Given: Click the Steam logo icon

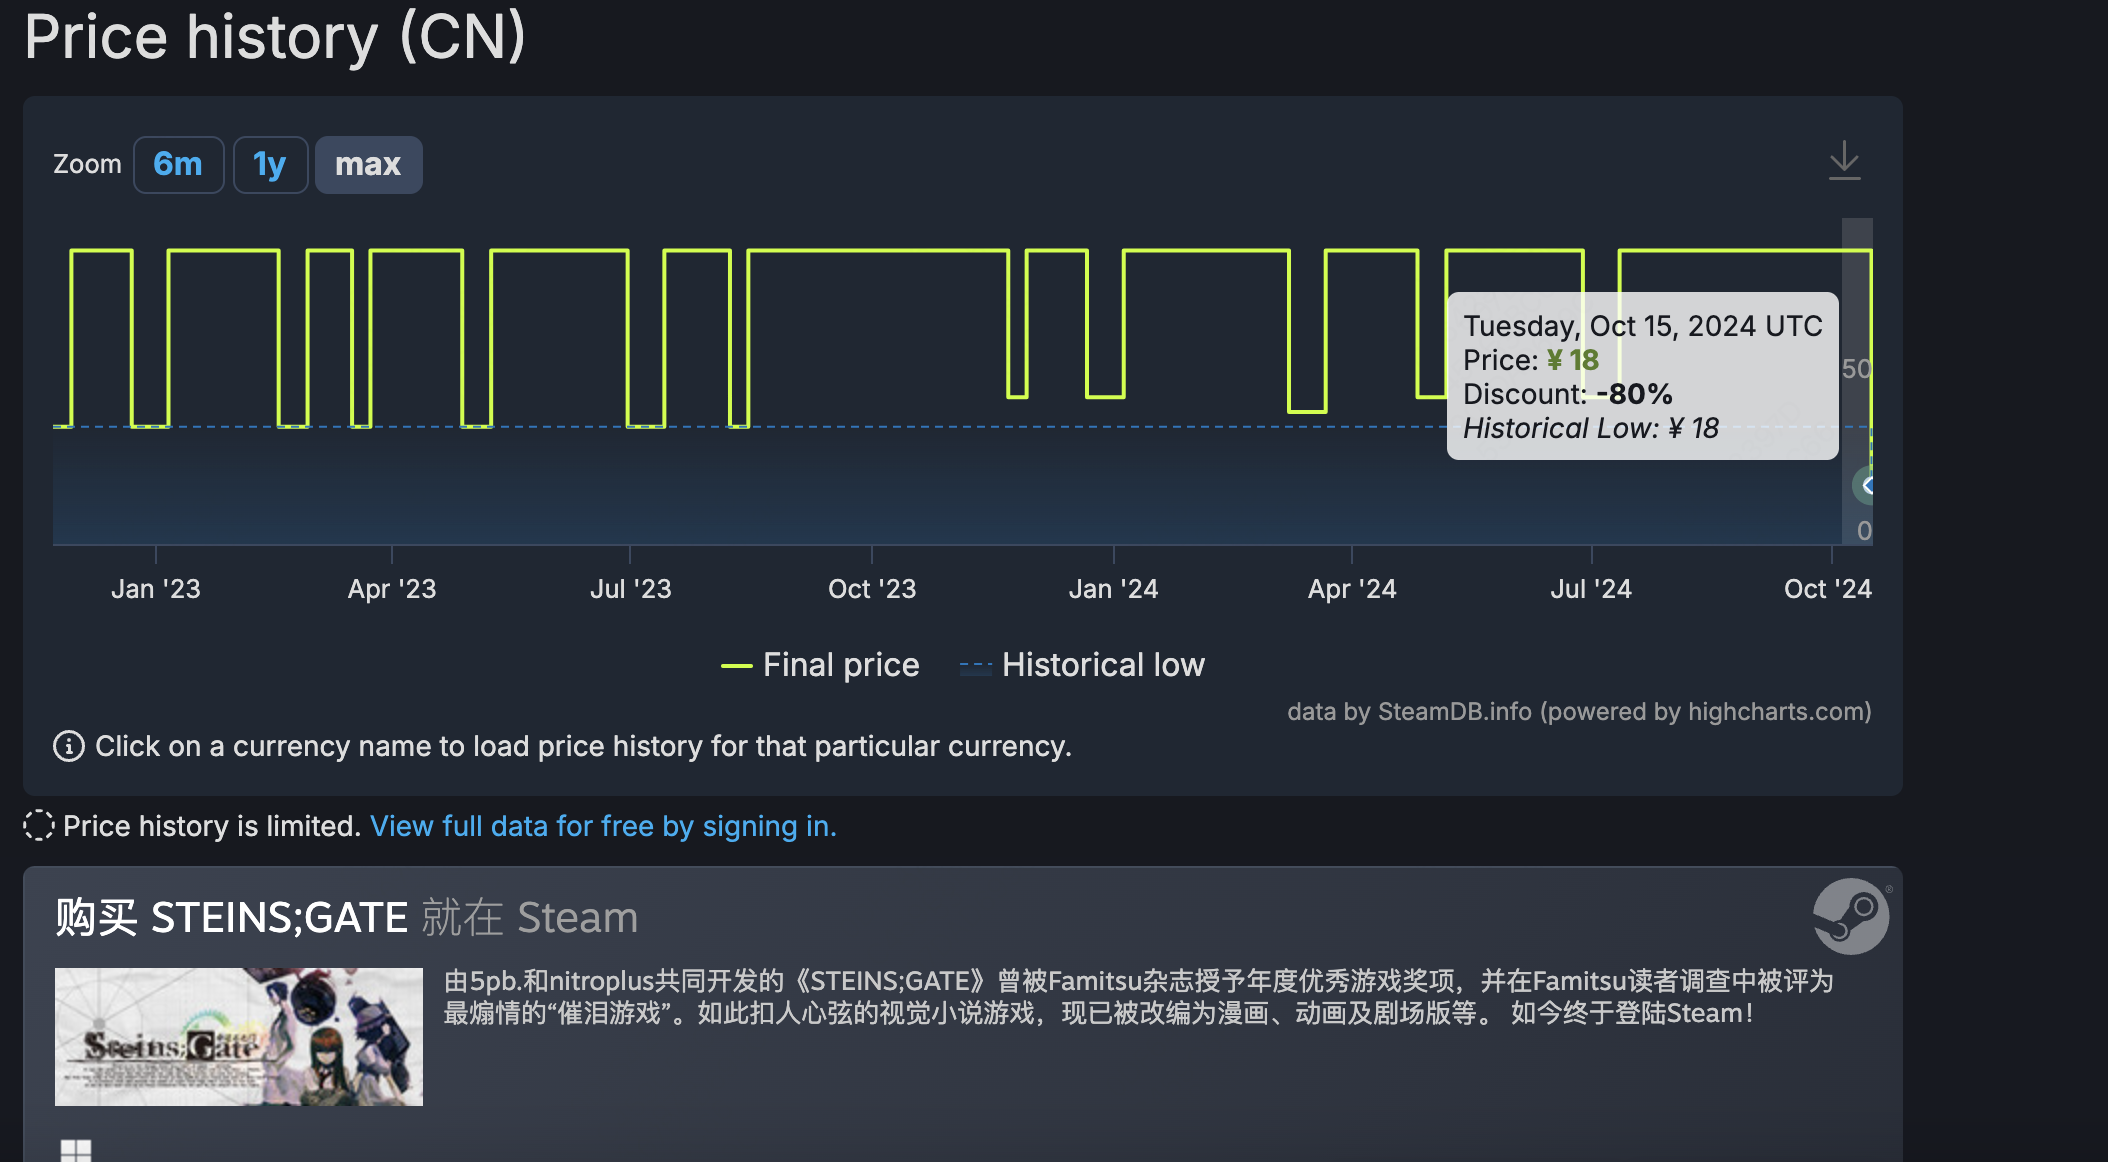Looking at the screenshot, I should (1850, 916).
